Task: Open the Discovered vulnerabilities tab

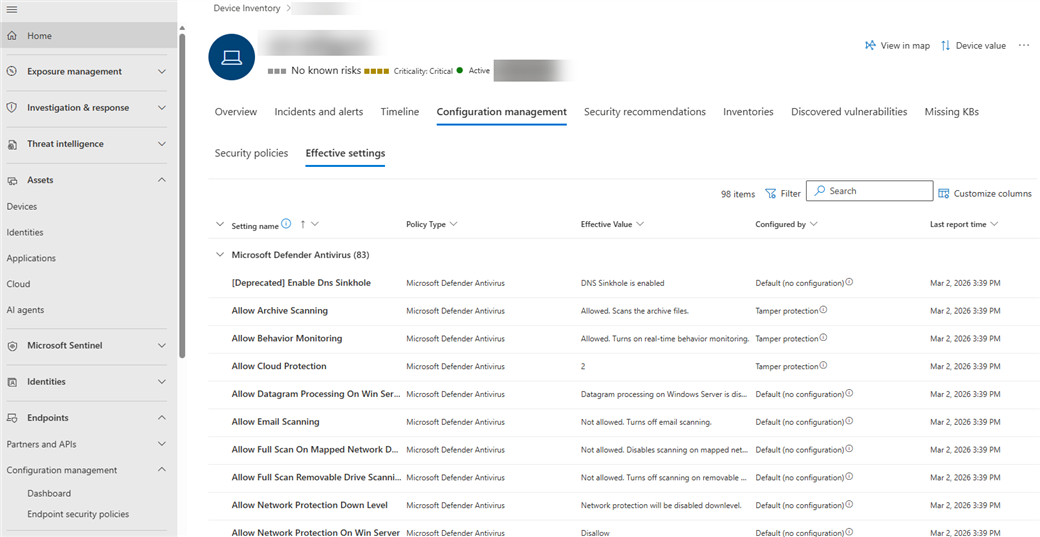Action: (849, 112)
